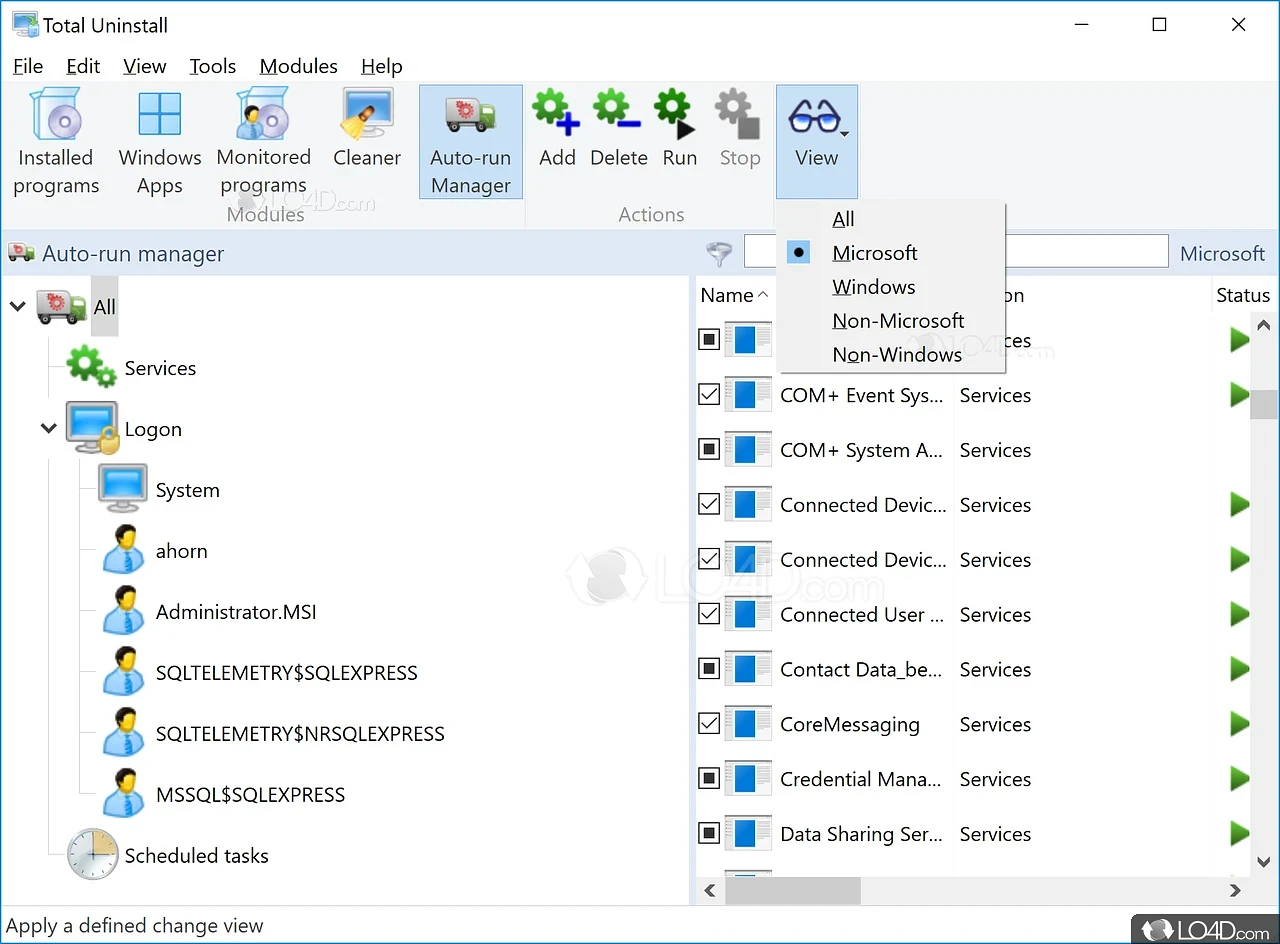Click the Auto-run Manager truck icon
1280x944 pixels.
click(x=470, y=116)
